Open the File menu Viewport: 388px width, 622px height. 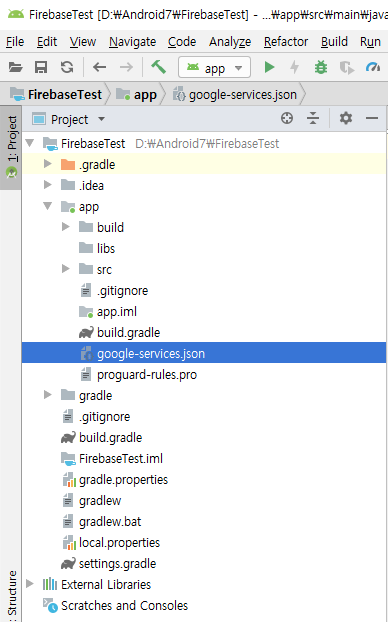15,42
